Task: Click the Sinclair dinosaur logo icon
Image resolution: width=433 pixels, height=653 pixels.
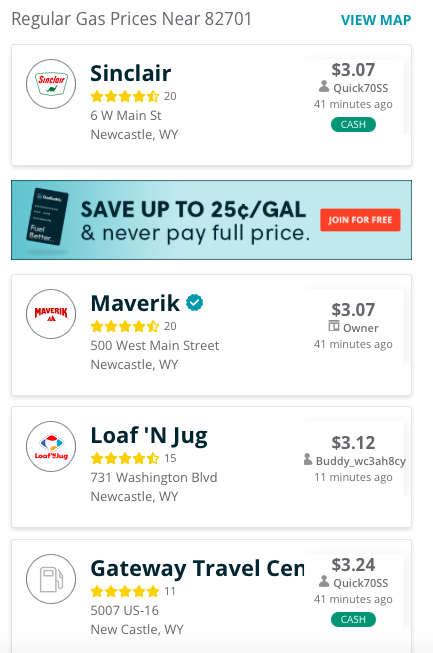Action: pos(51,84)
